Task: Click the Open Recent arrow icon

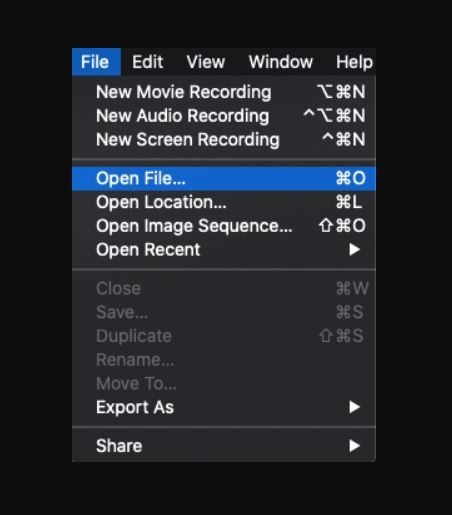Action: (354, 250)
